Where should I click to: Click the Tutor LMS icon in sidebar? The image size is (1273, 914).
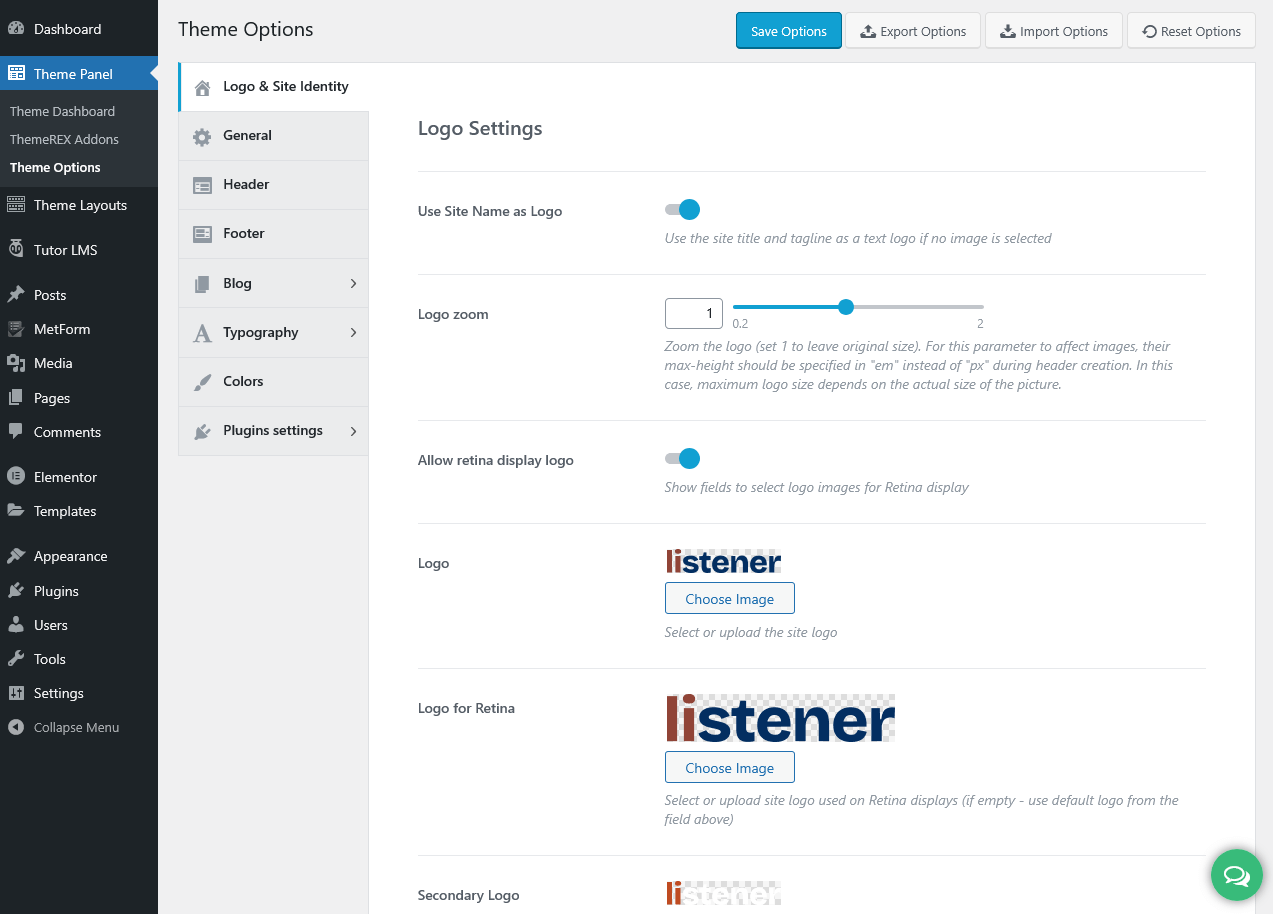[x=16, y=250]
